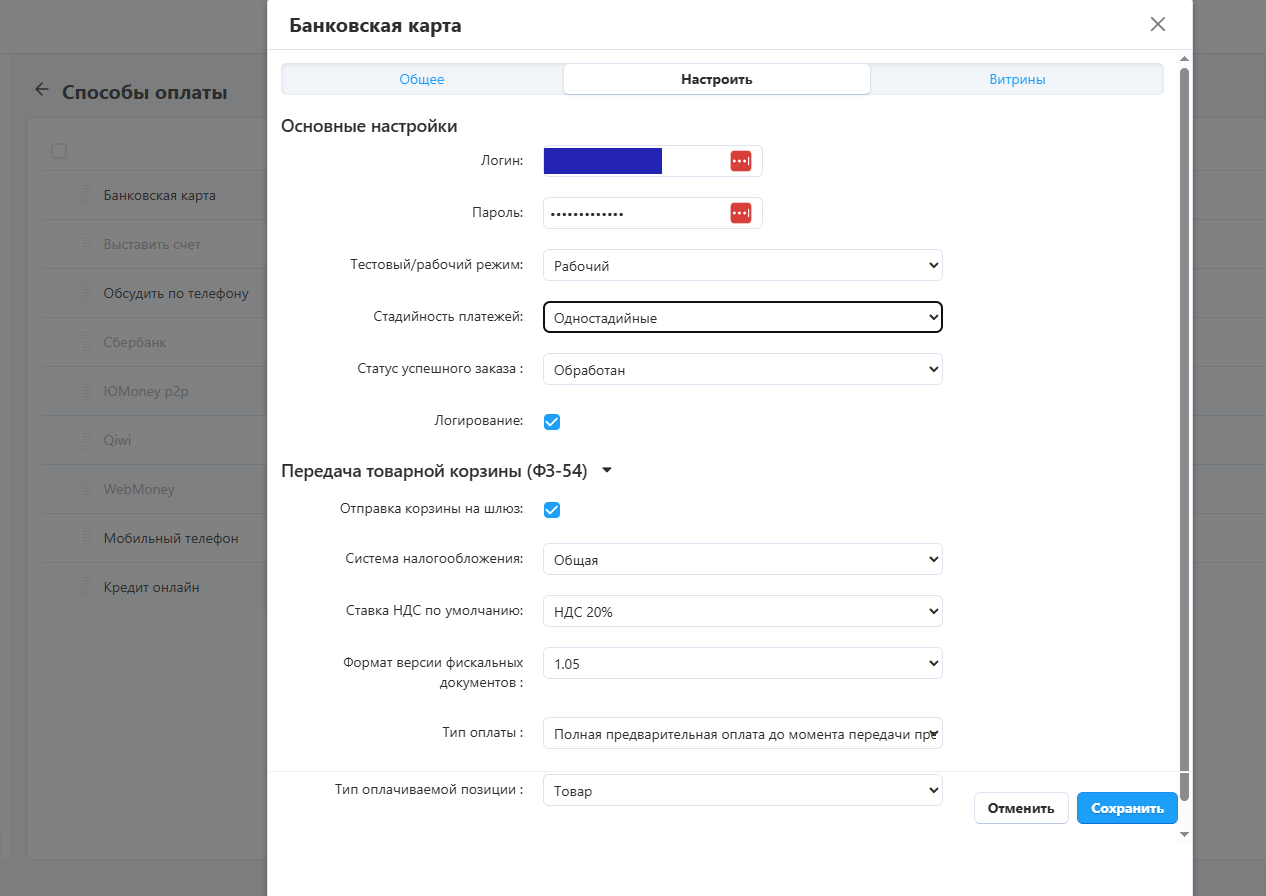This screenshot has width=1266, height=896.
Task: Grab drag handle of Обсудить по телефону row
Action: [87, 293]
